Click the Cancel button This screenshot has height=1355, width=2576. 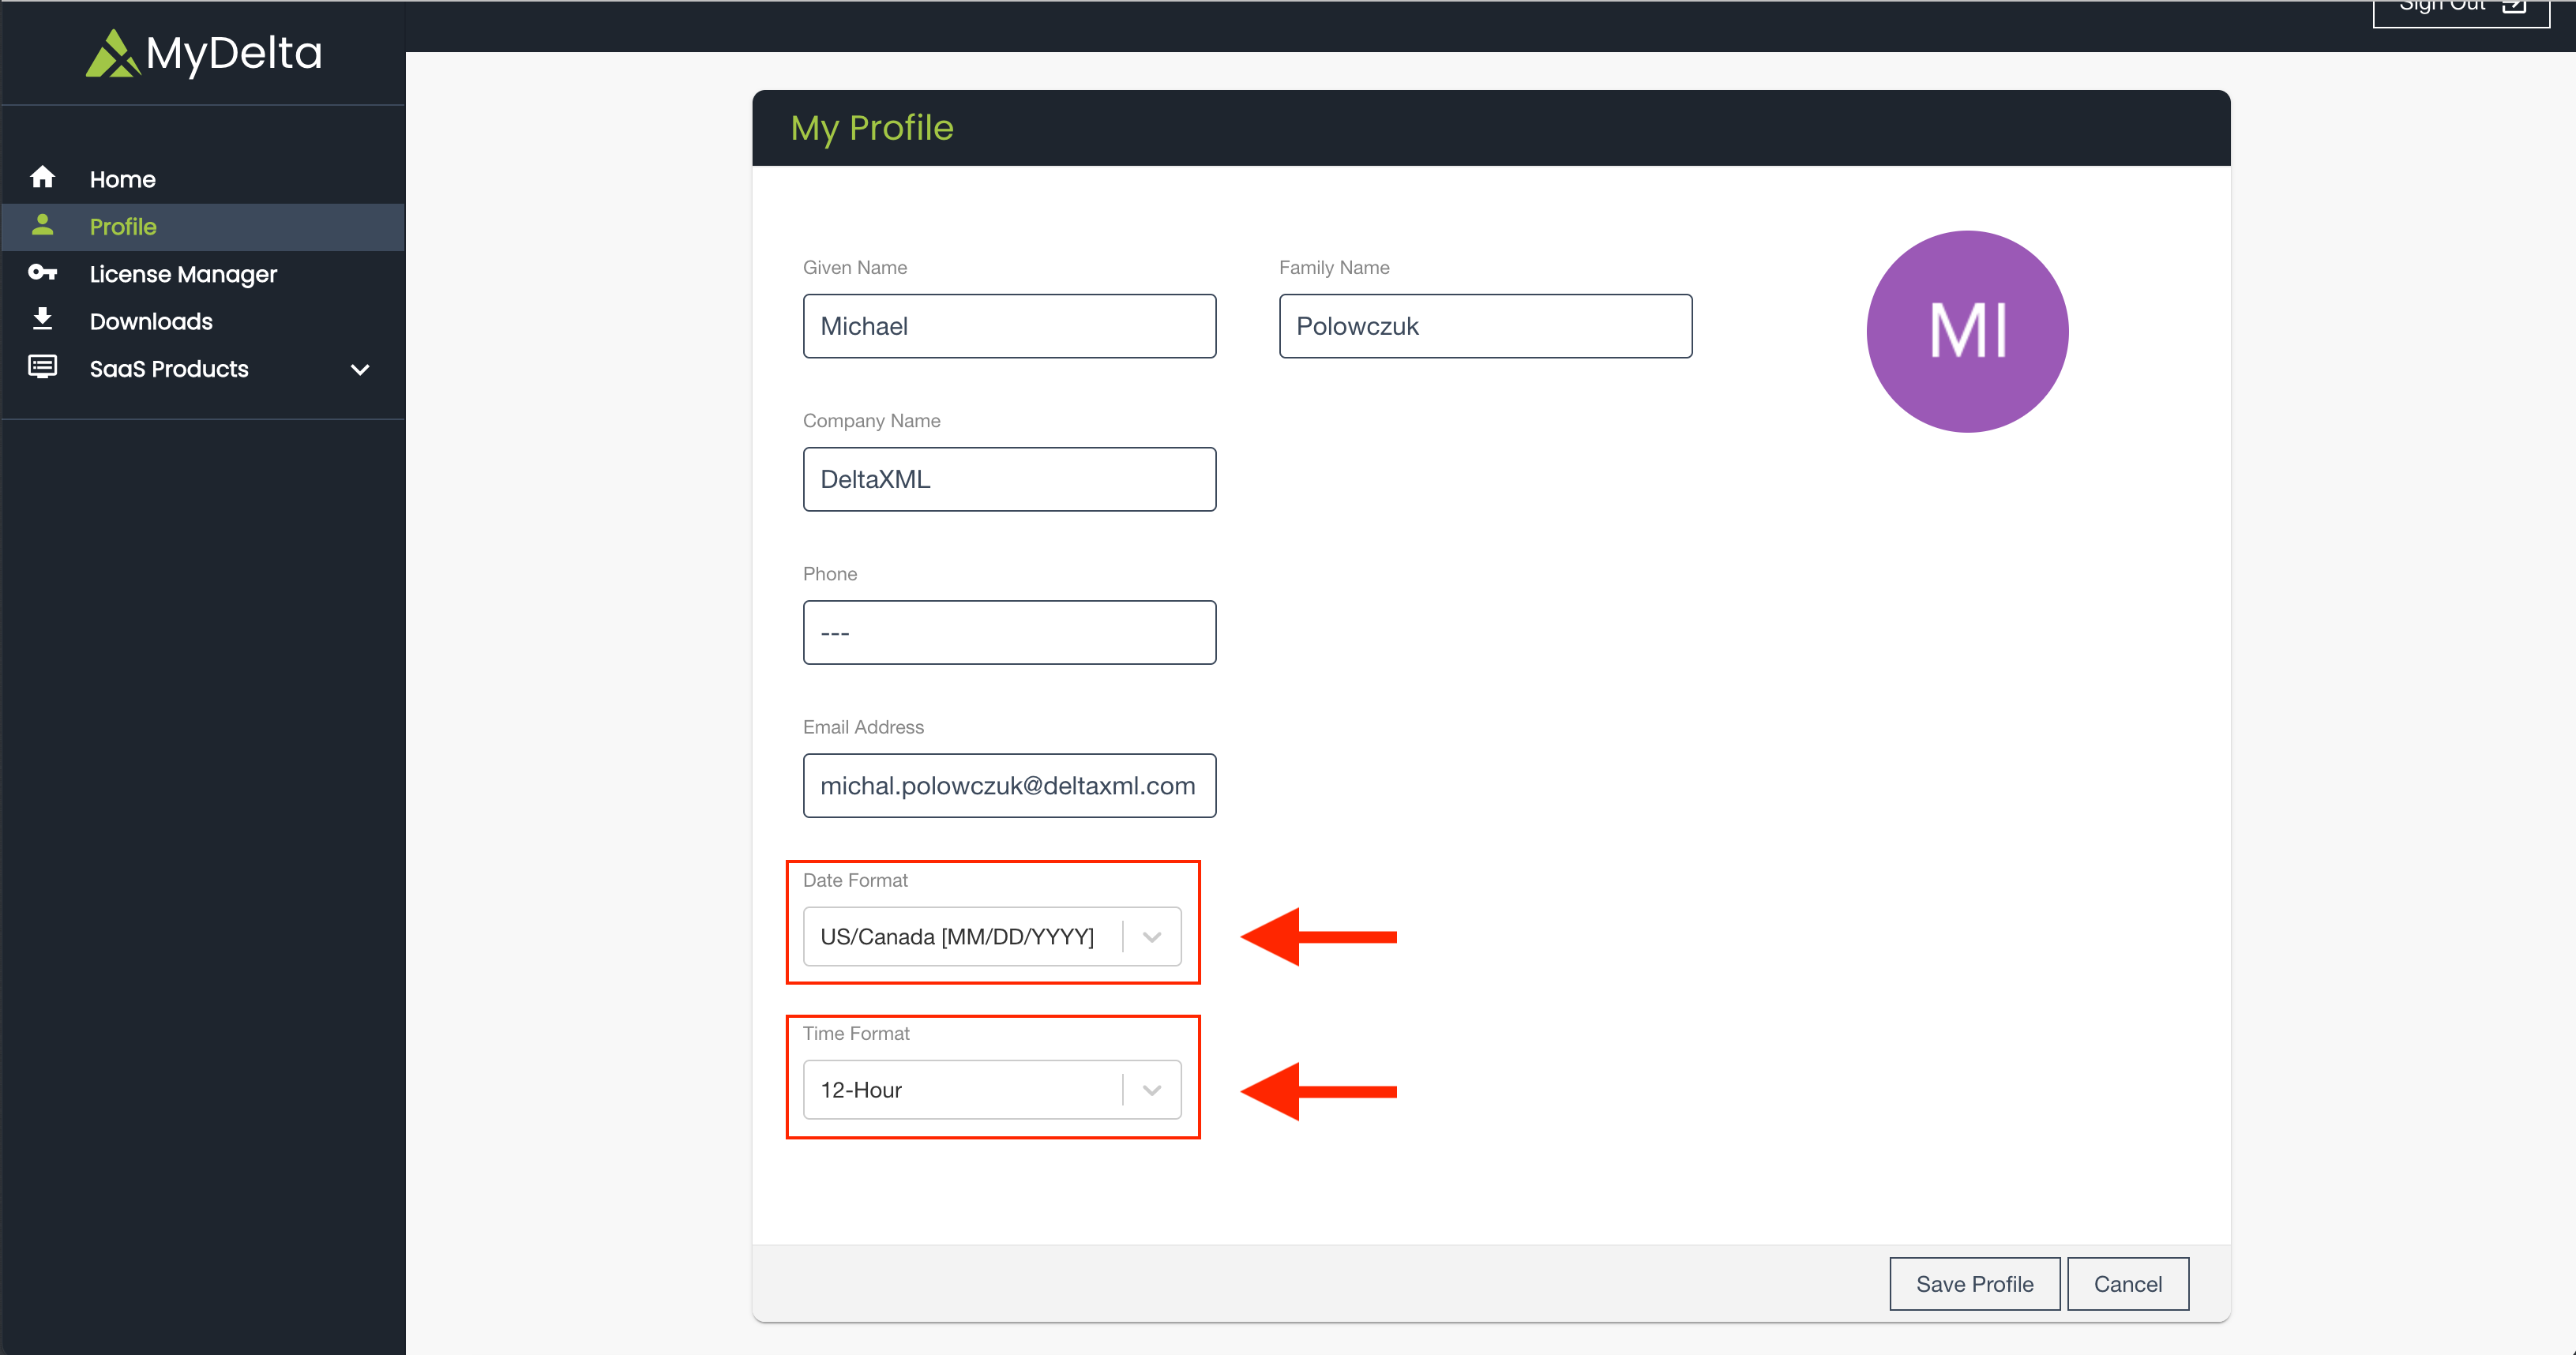click(x=2127, y=1283)
